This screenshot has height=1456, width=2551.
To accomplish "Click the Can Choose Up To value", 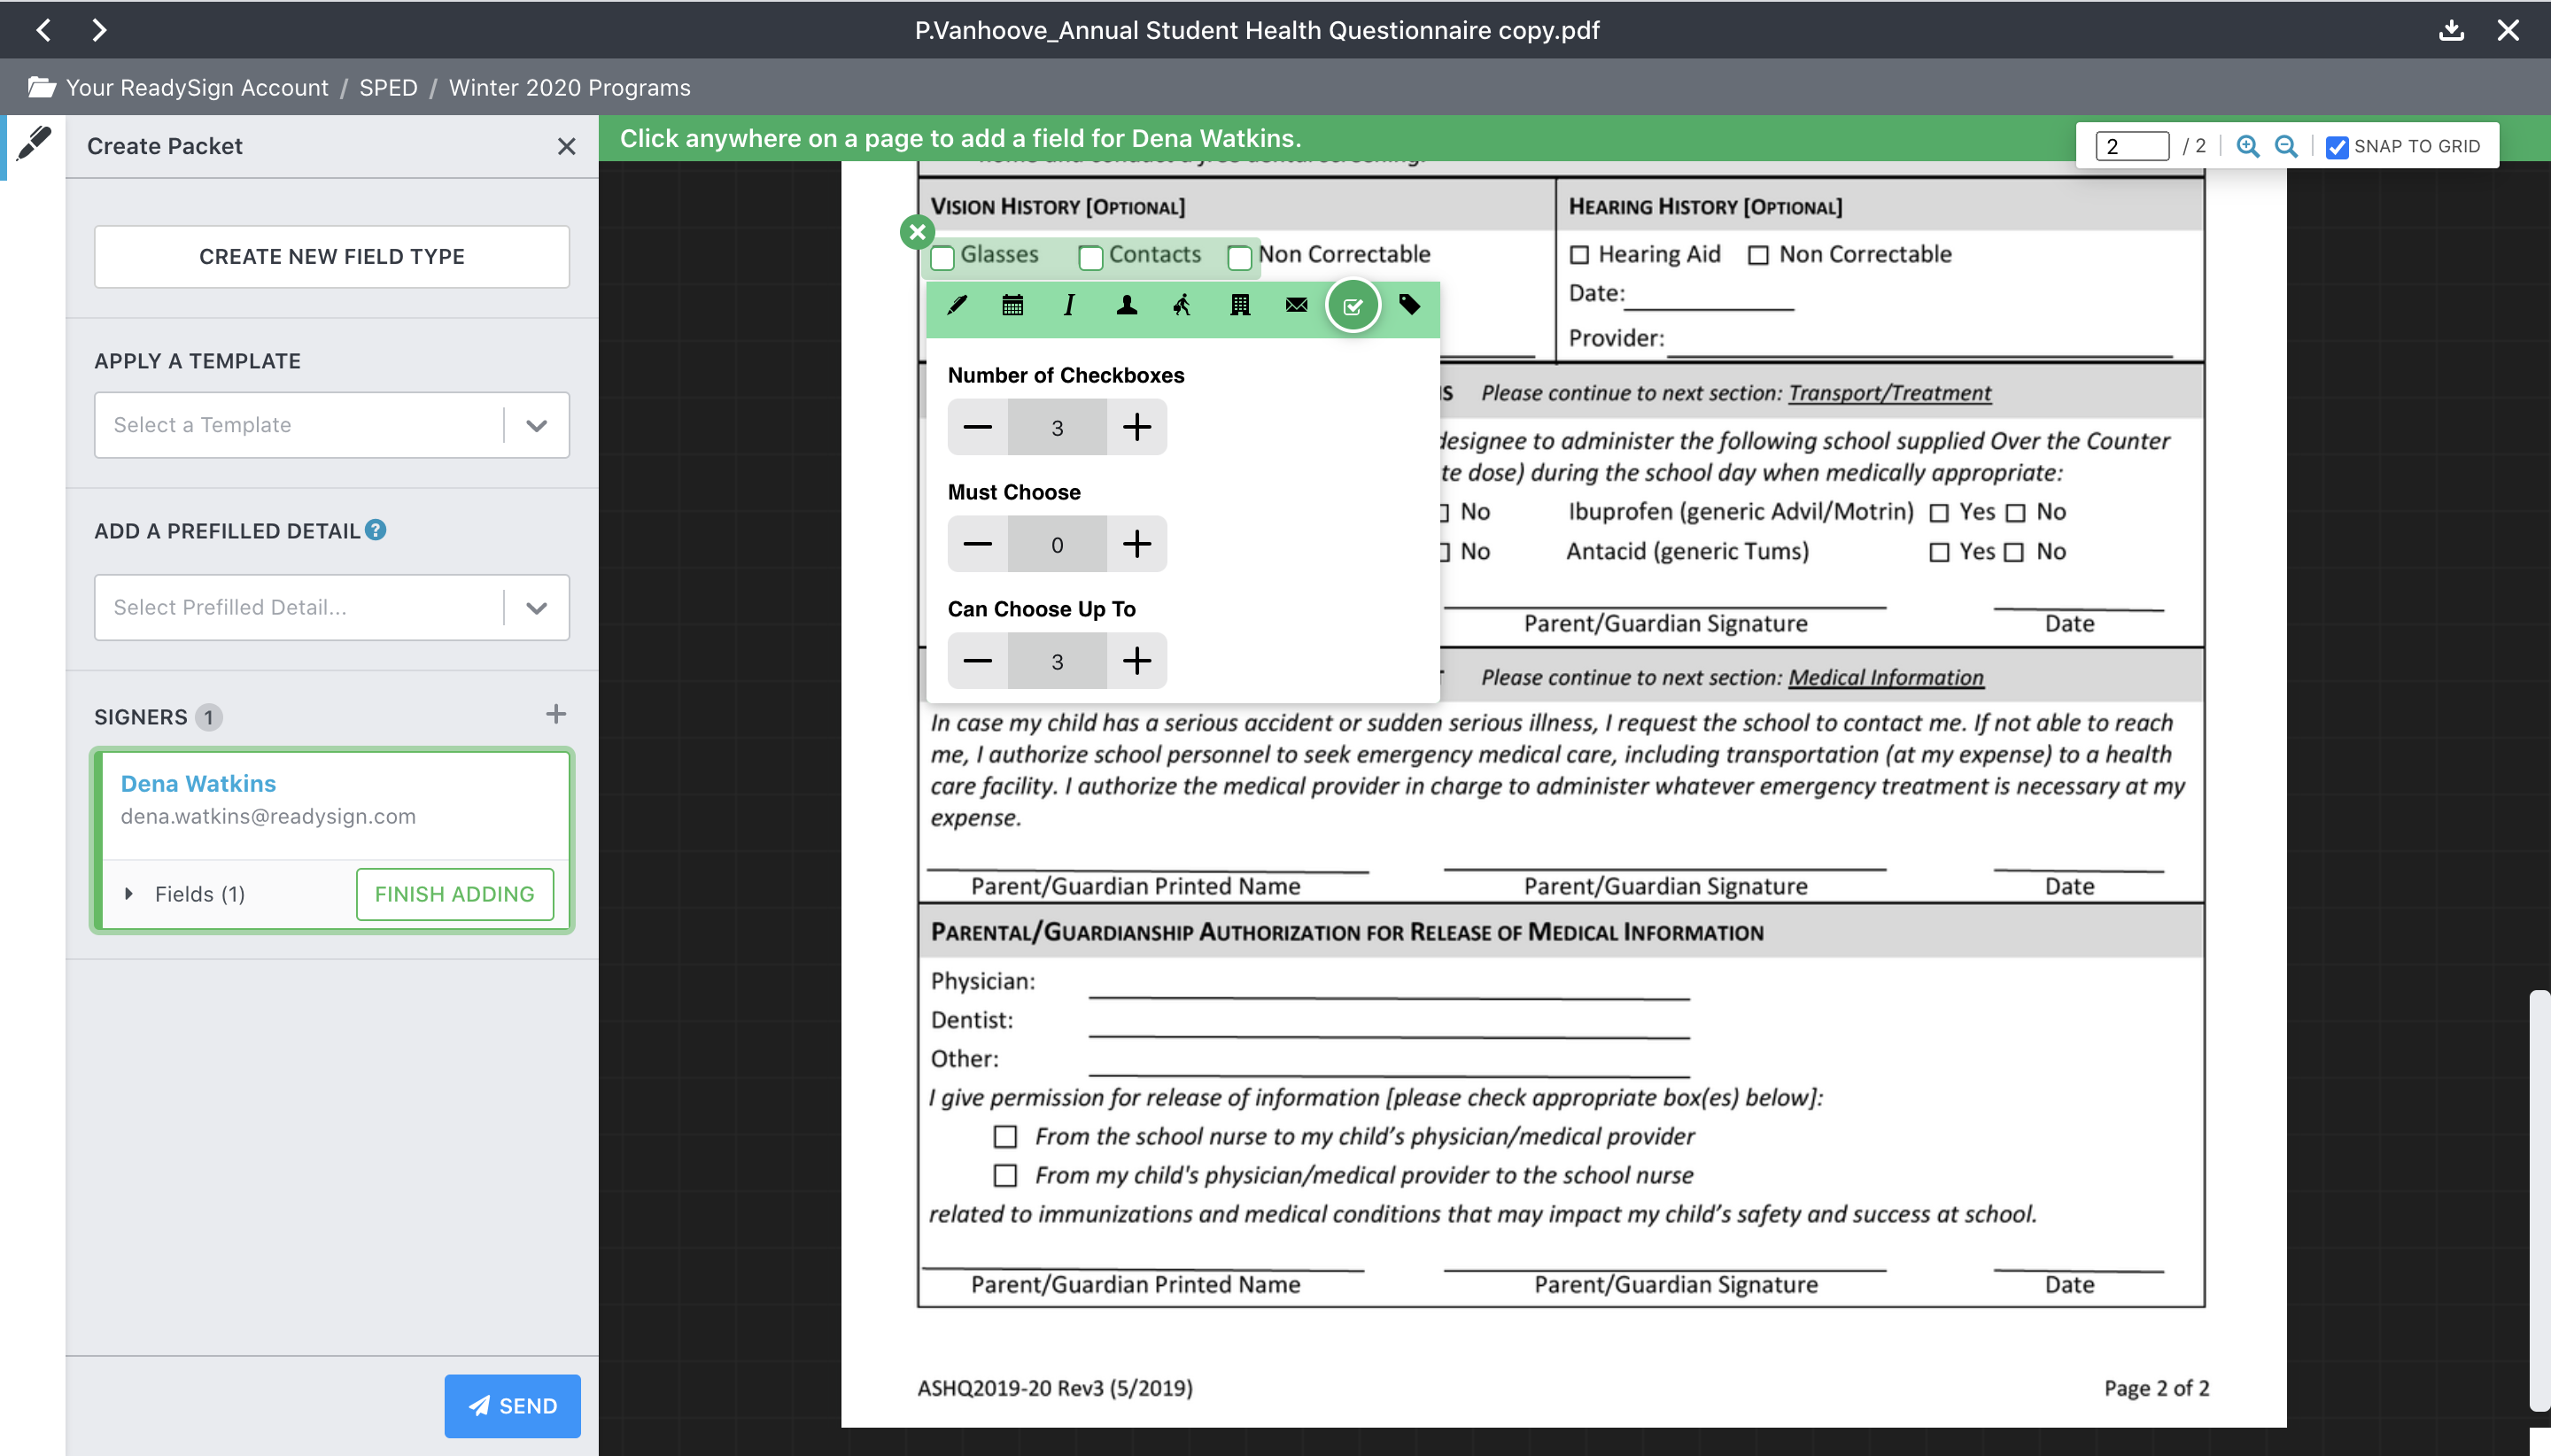I will [x=1057, y=661].
